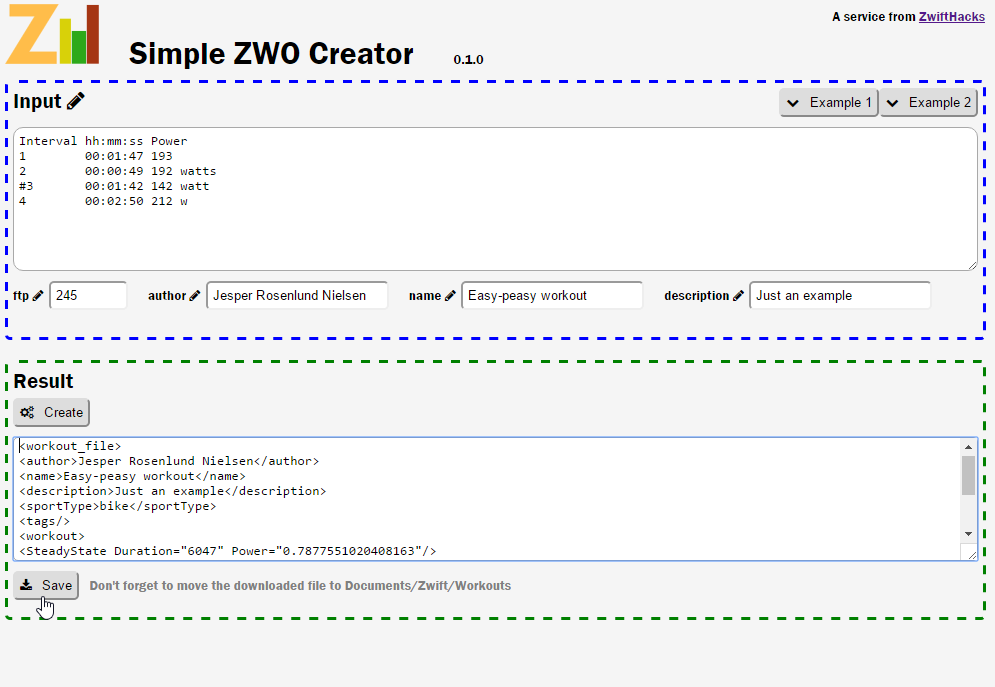
Task: Click the Create button
Action: tap(51, 412)
